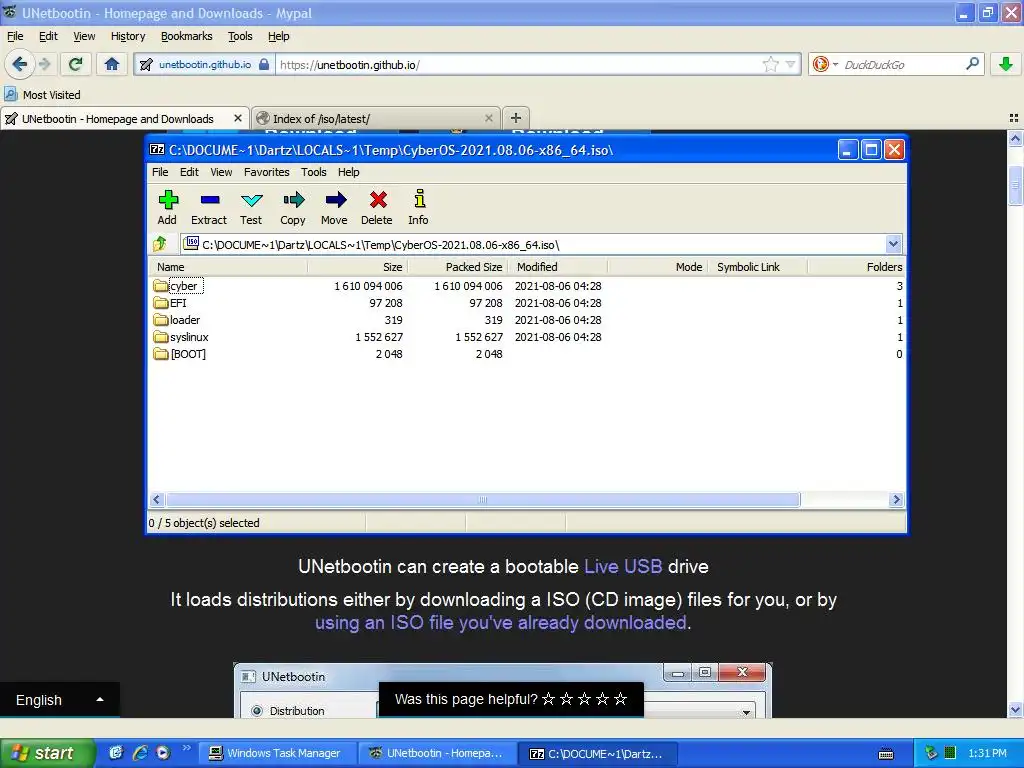Open the browser History menu
This screenshot has height=768, width=1024.
[128, 36]
